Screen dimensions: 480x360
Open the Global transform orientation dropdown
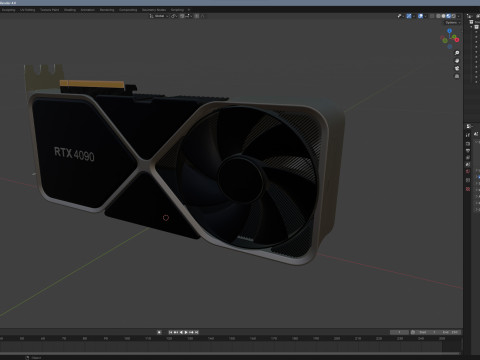(x=159, y=16)
